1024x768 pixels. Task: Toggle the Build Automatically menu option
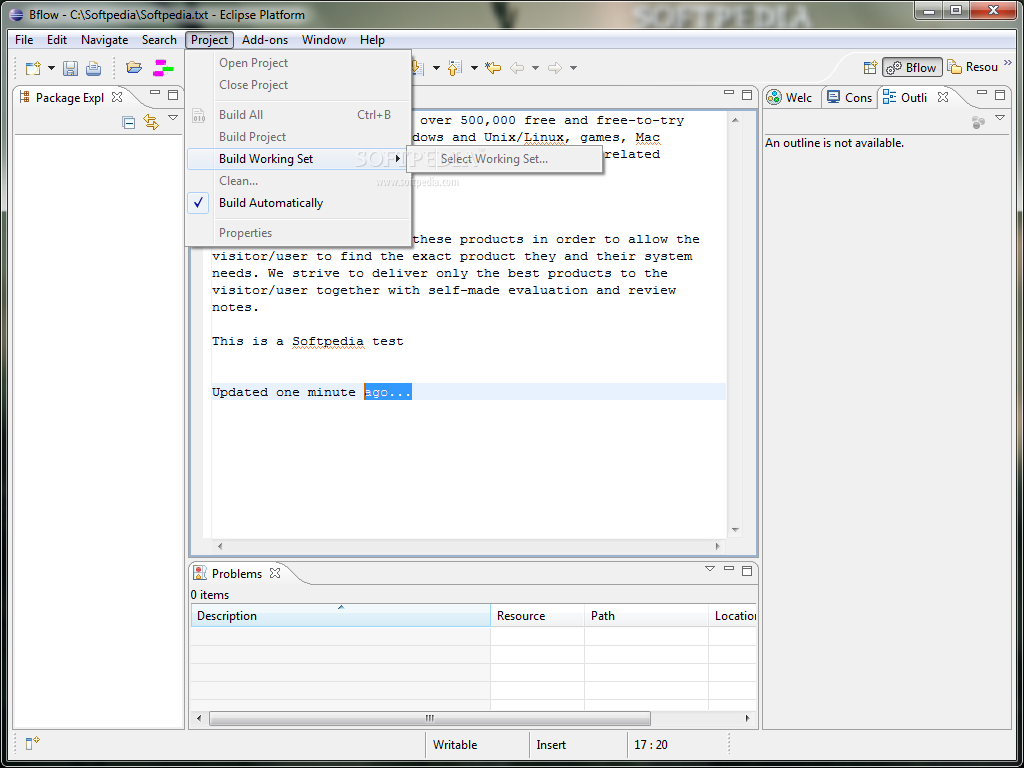(x=298, y=203)
